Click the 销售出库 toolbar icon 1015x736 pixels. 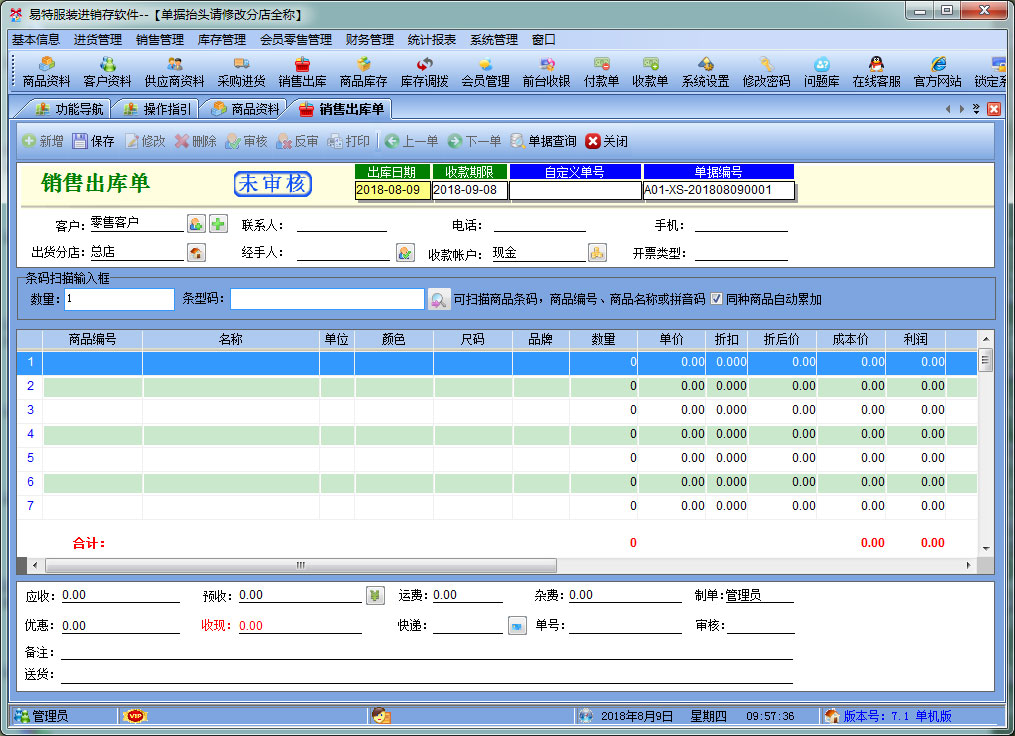click(302, 72)
